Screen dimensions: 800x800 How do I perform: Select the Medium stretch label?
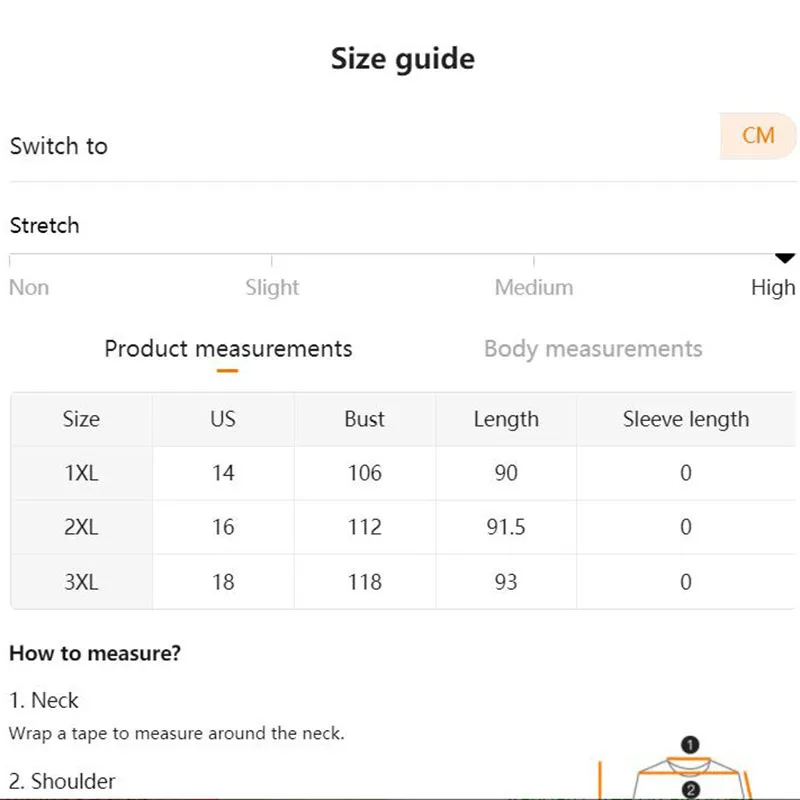(533, 288)
